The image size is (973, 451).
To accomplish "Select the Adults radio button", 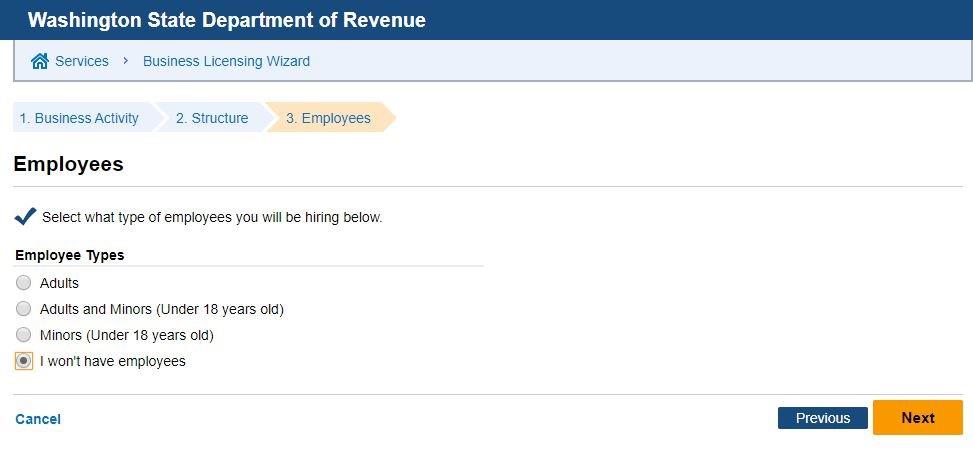I will point(24,283).
